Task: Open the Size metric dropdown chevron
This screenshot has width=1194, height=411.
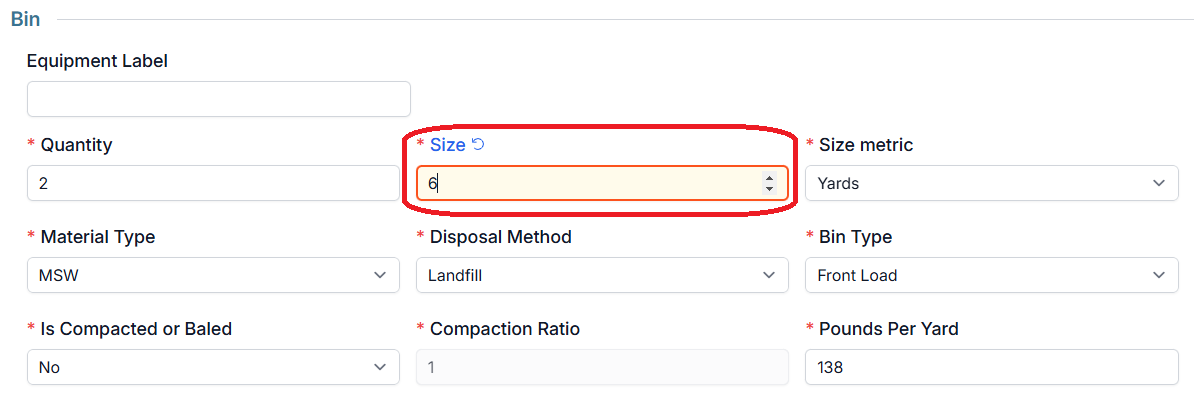Action: click(1159, 183)
